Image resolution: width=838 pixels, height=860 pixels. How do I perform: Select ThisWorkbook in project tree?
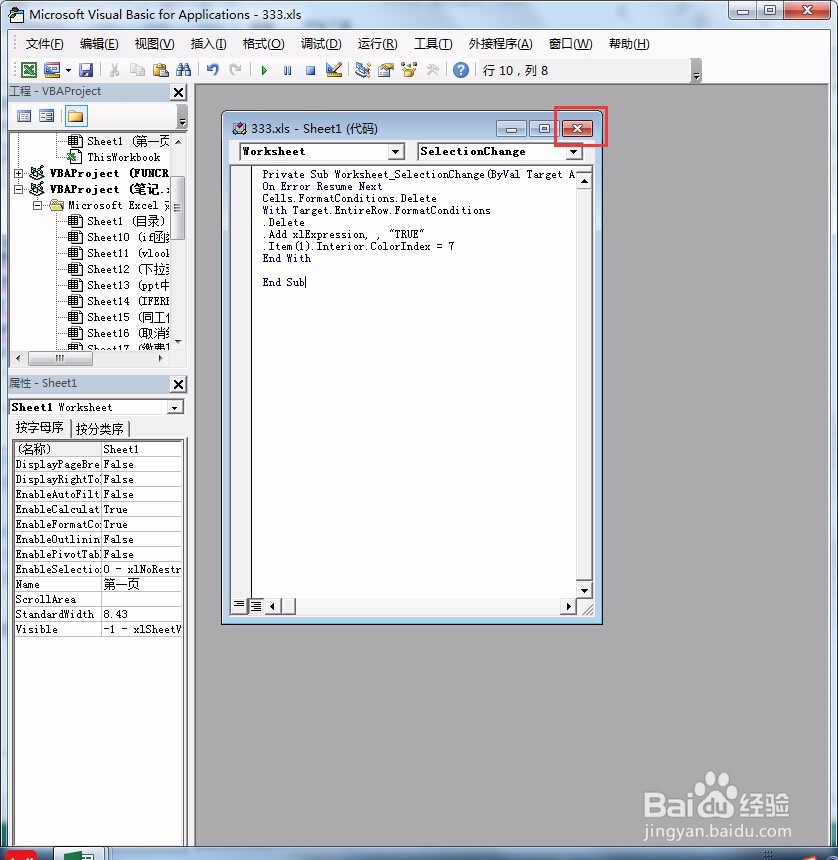(x=123, y=157)
